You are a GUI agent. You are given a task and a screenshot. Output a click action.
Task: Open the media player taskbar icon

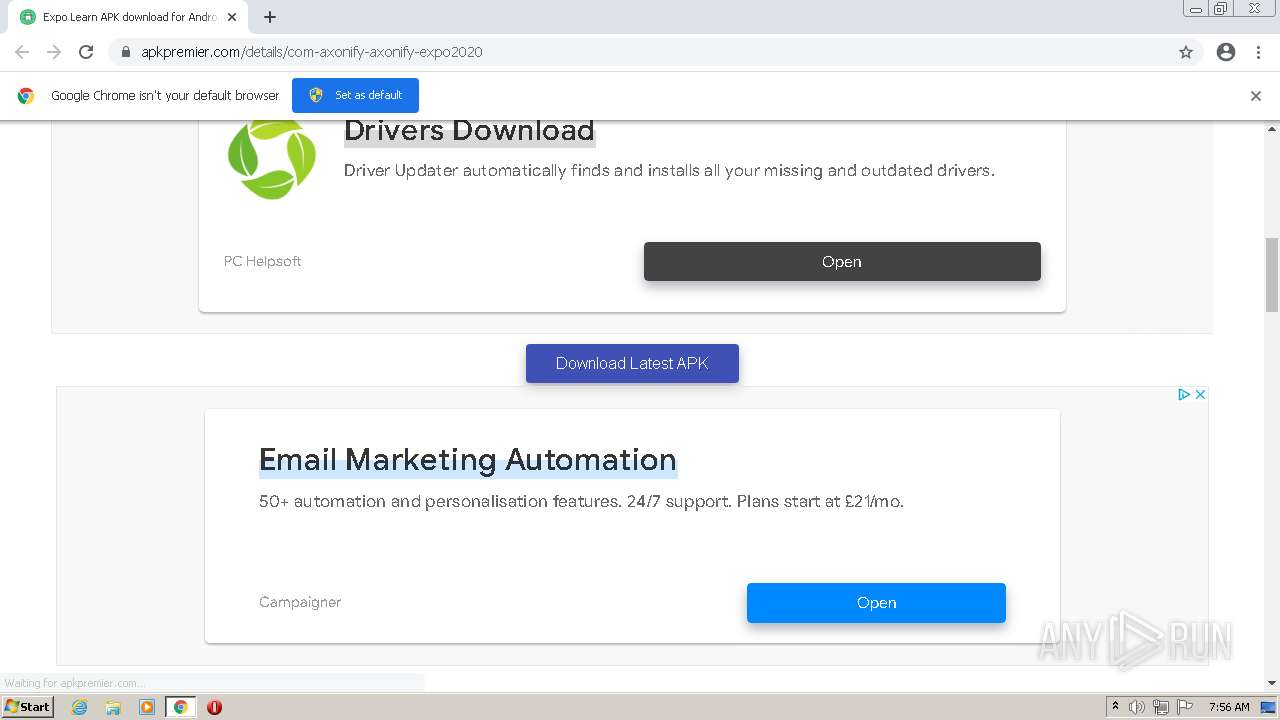(147, 707)
